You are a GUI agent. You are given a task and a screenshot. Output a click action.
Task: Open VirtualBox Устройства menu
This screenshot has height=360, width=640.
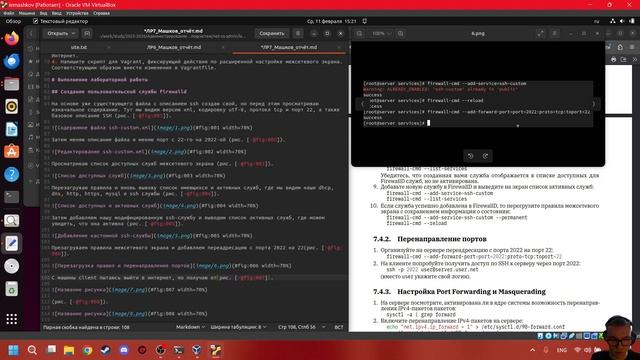[x=77, y=13]
